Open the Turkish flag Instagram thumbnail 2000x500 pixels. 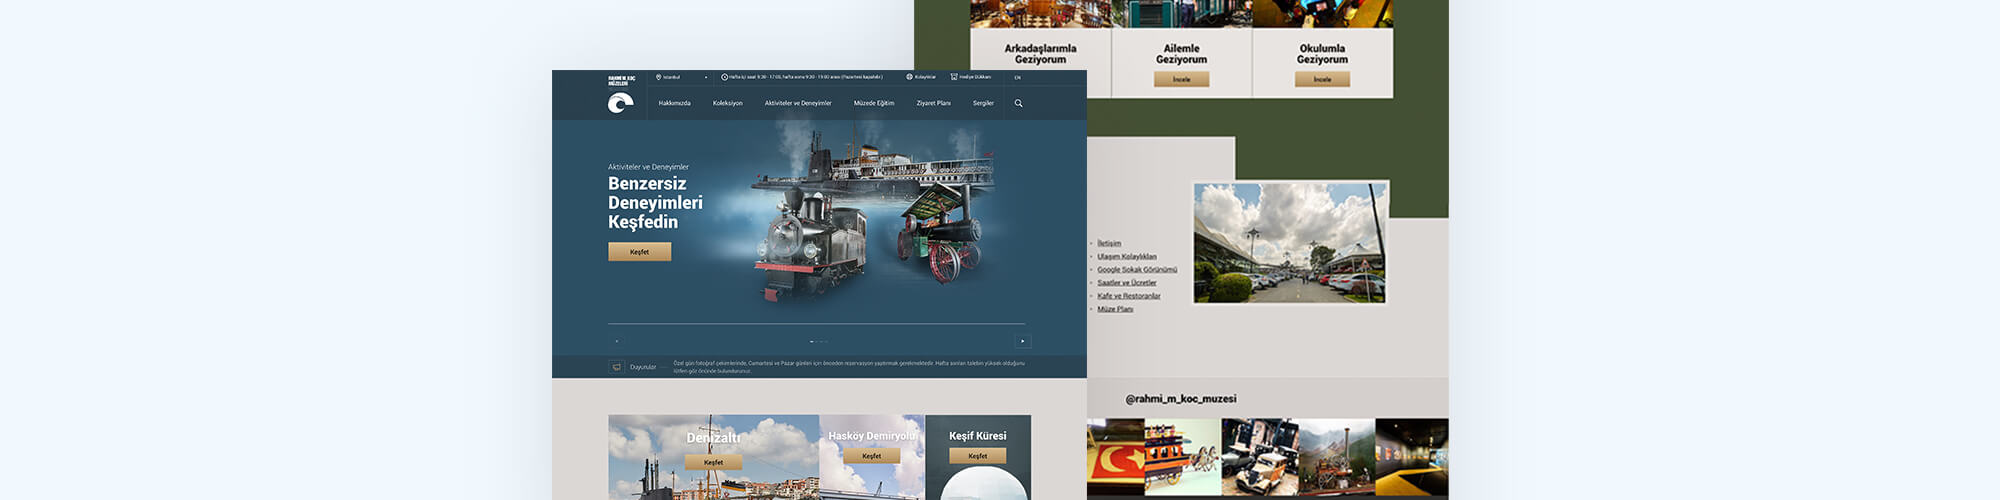pos(1115,458)
